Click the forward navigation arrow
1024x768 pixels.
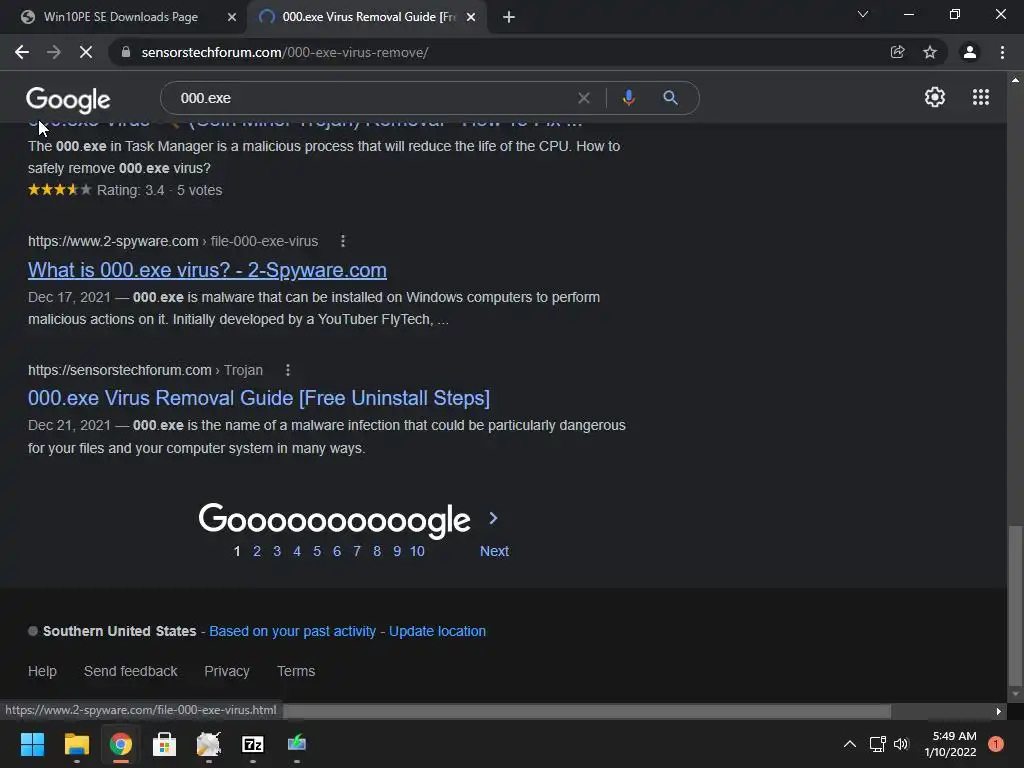[54, 52]
